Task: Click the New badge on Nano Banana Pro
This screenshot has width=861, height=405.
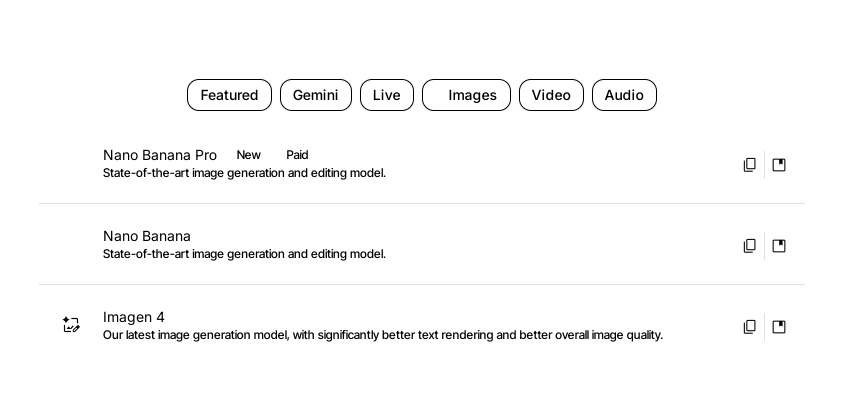Action: tap(248, 155)
